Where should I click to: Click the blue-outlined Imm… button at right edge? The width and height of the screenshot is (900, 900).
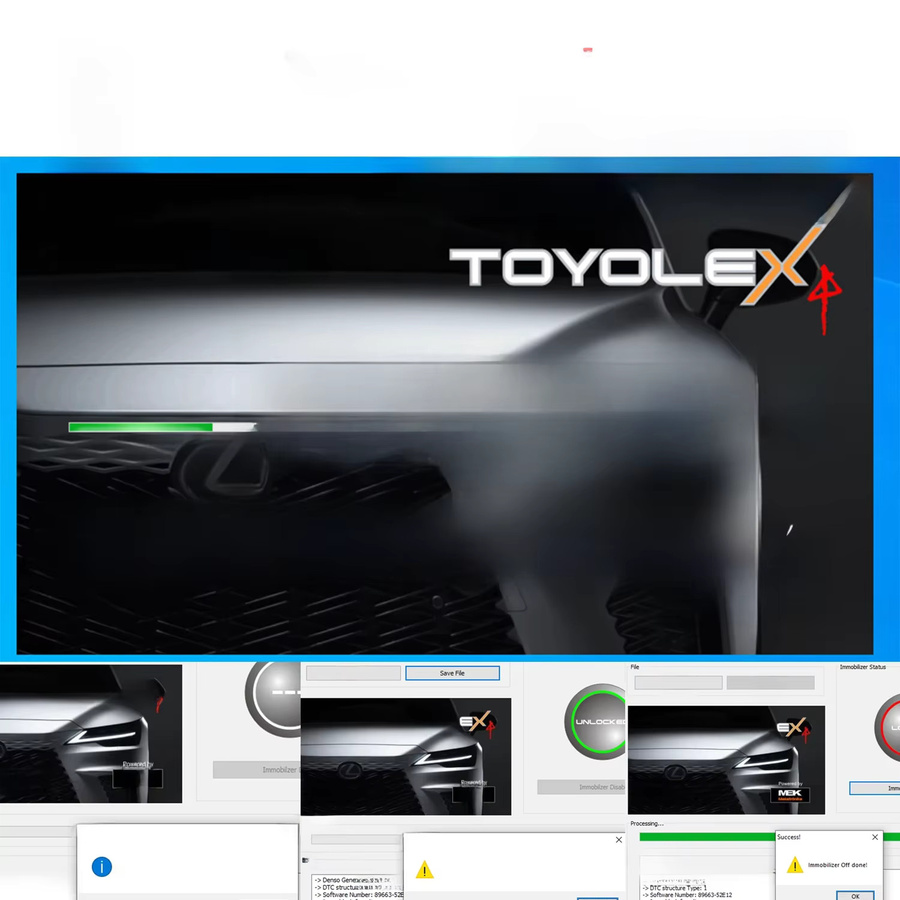(x=875, y=788)
